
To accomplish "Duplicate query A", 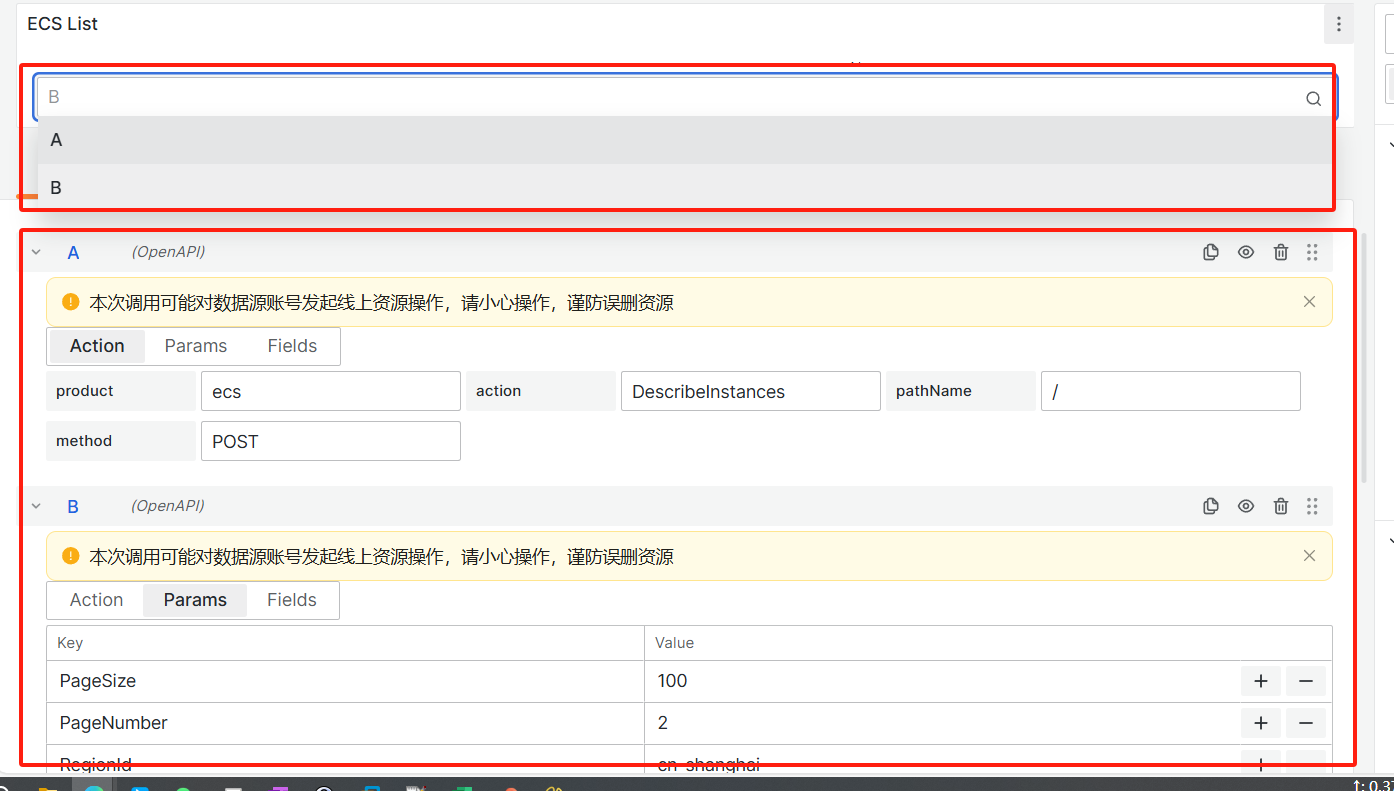I will coord(1211,253).
